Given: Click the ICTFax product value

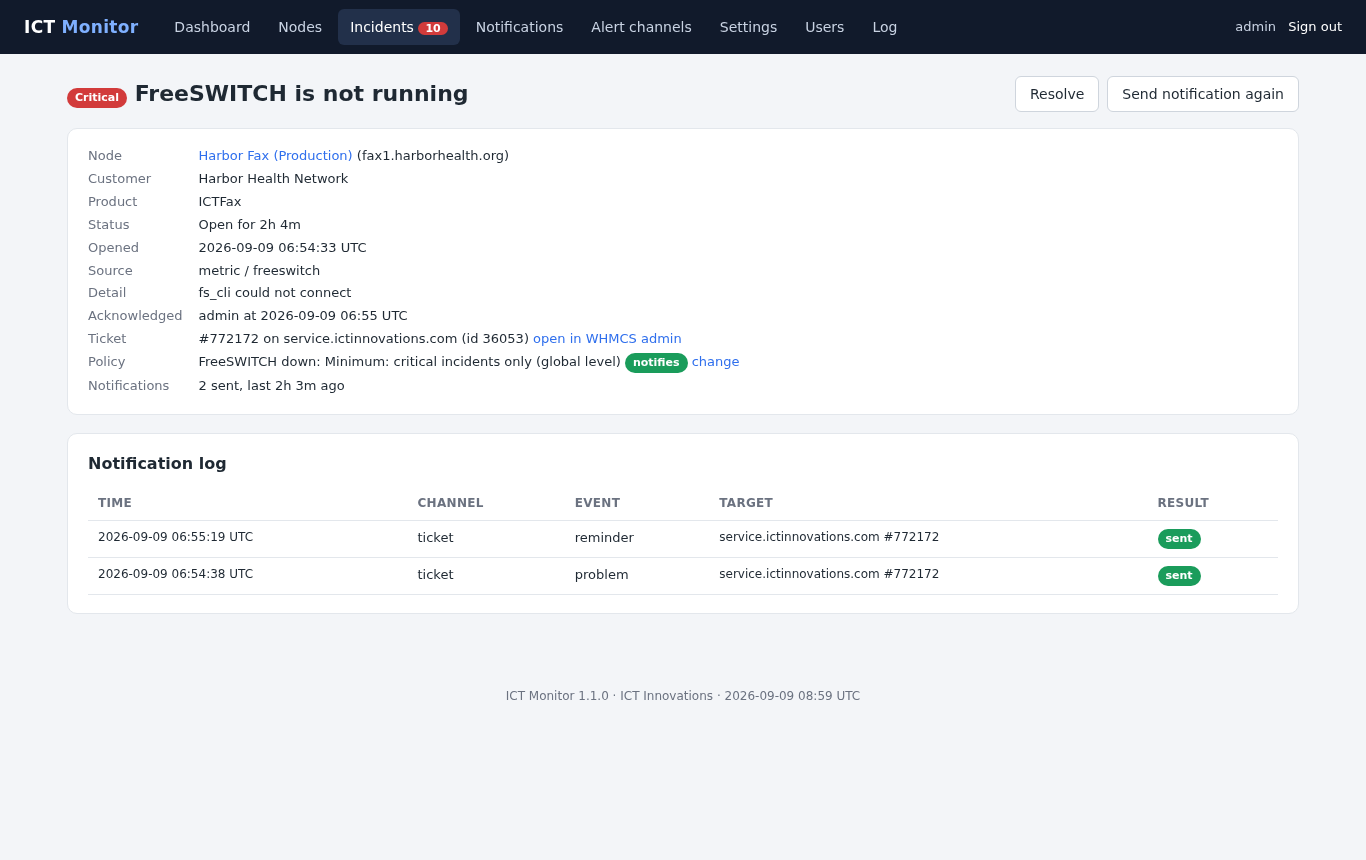Looking at the screenshot, I should (x=220, y=202).
